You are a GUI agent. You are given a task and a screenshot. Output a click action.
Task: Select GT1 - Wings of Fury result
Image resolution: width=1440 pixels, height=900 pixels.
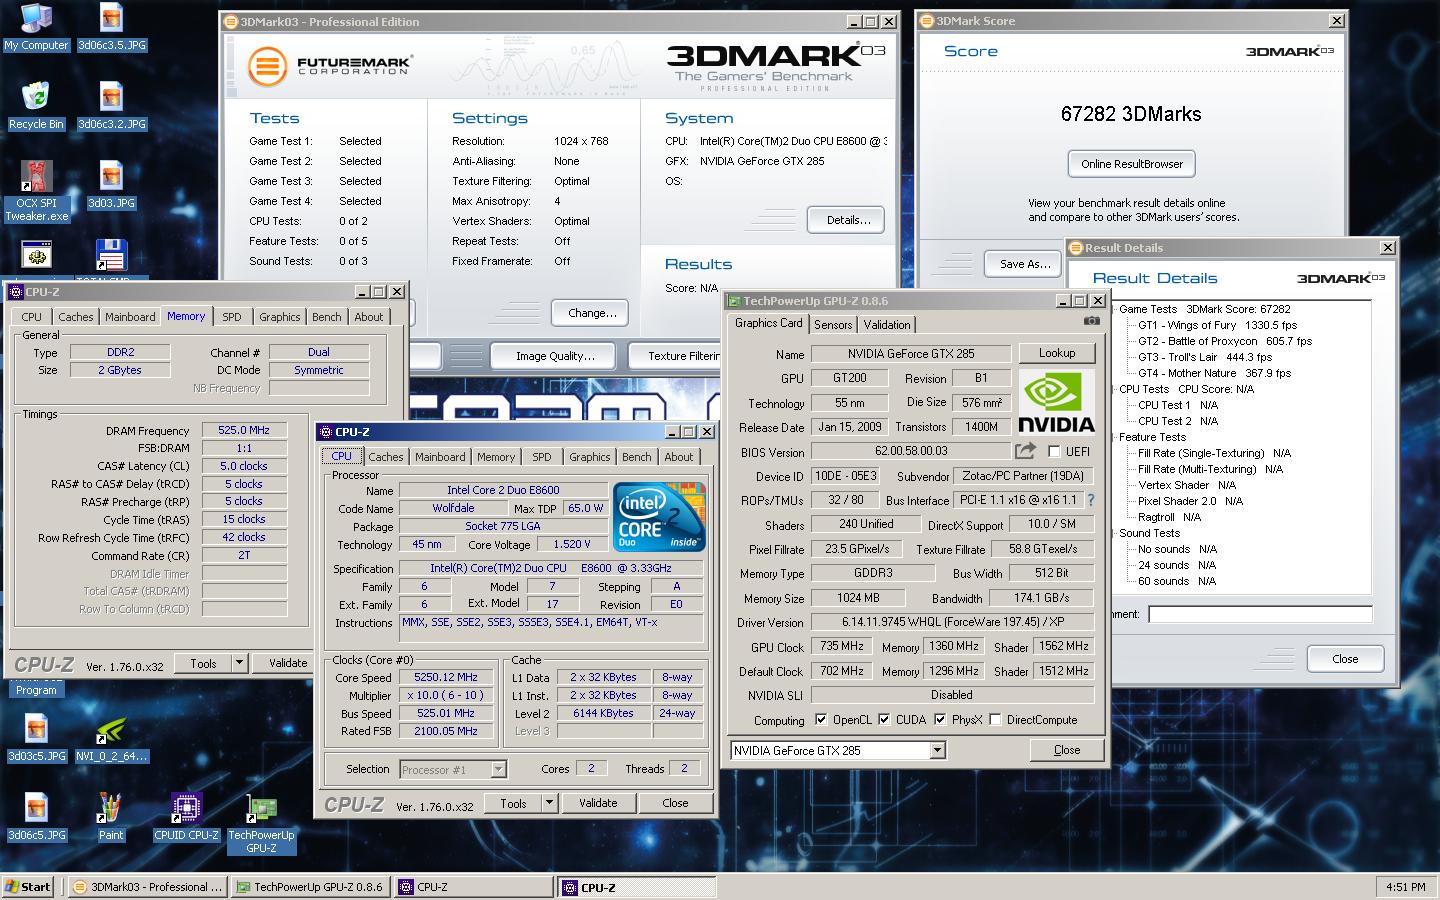click(1217, 325)
